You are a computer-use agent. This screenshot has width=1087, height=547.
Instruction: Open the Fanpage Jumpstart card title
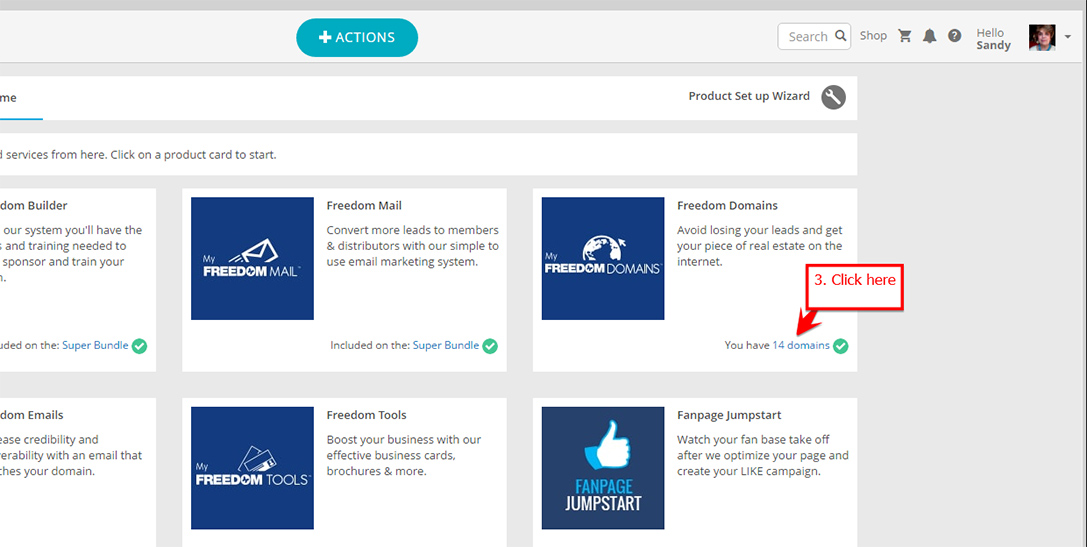tap(729, 415)
